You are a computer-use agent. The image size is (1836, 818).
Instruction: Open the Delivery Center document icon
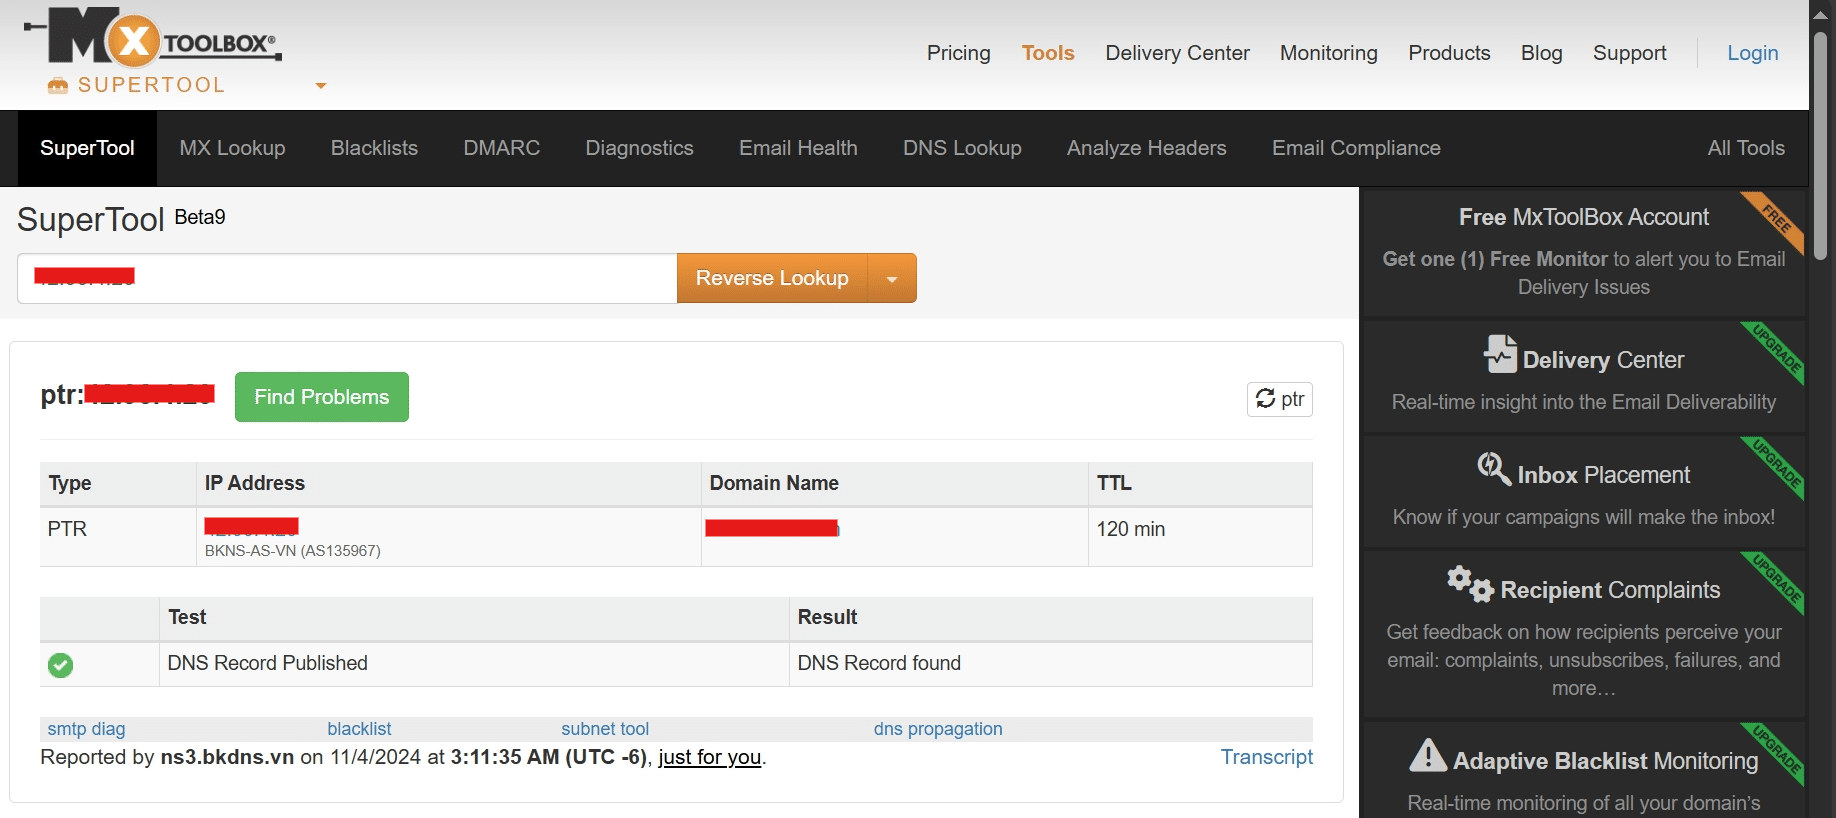tap(1499, 355)
